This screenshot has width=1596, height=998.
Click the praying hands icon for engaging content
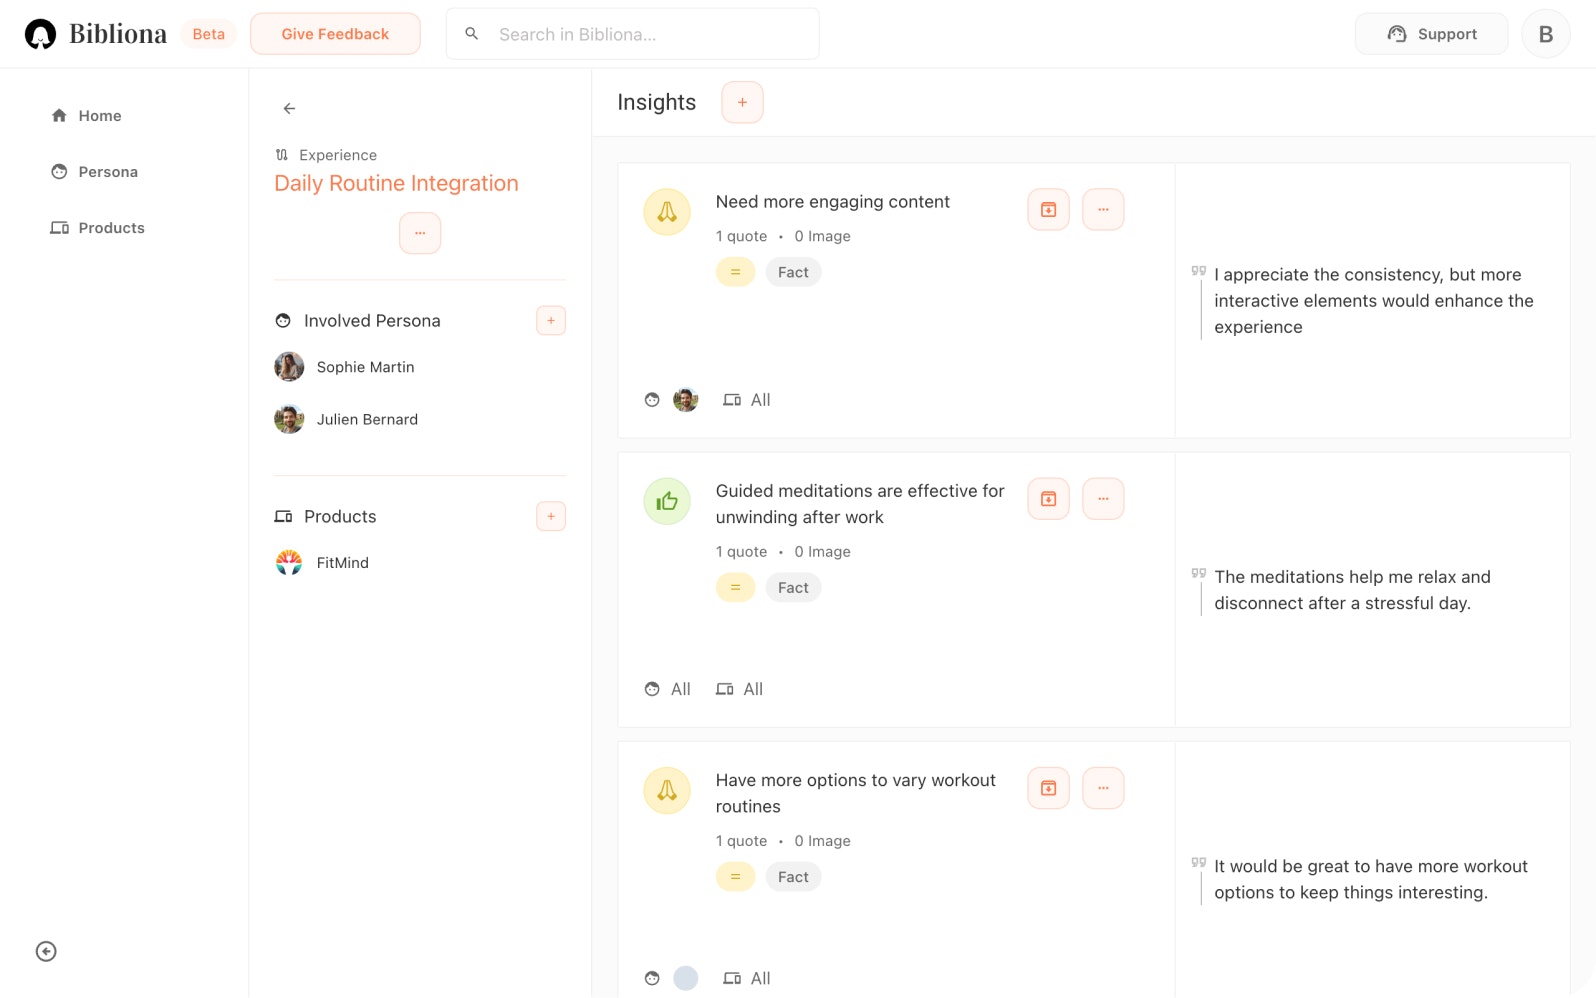(x=667, y=212)
